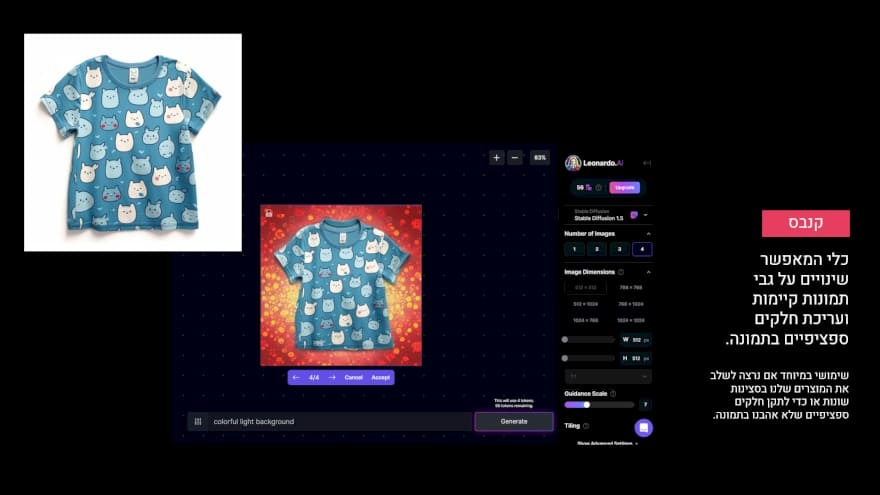Image resolution: width=880 pixels, height=495 pixels.
Task: Collapse the Number of Images section
Action: coord(647,234)
